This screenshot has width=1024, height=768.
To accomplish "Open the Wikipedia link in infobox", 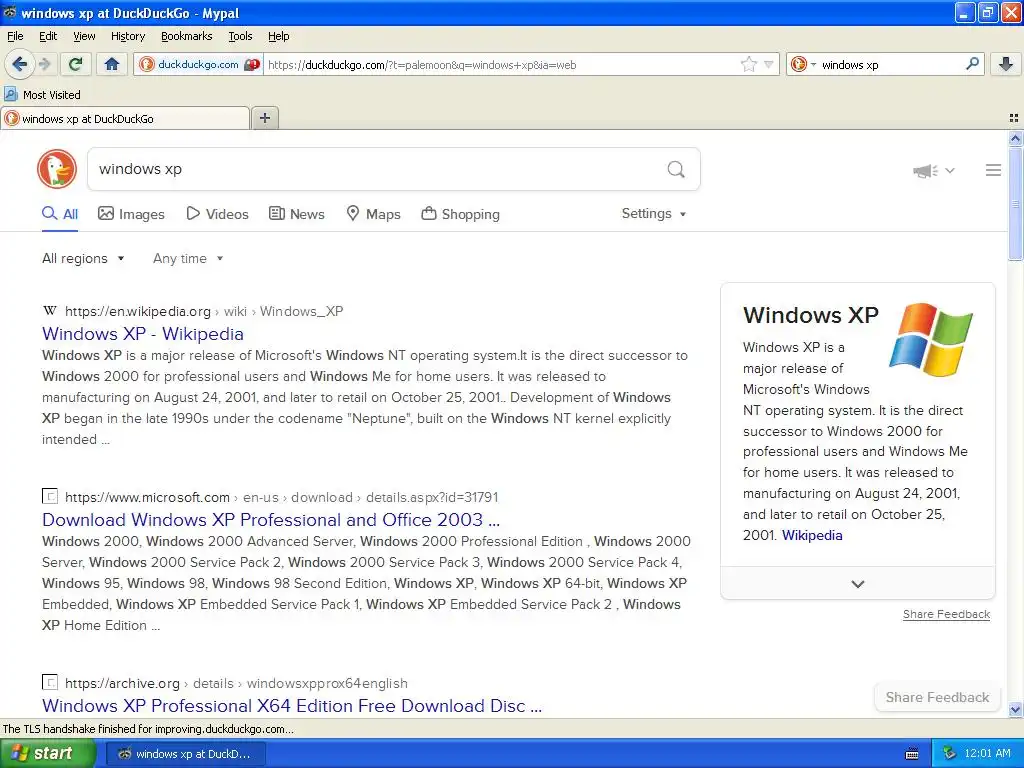I will (812, 536).
